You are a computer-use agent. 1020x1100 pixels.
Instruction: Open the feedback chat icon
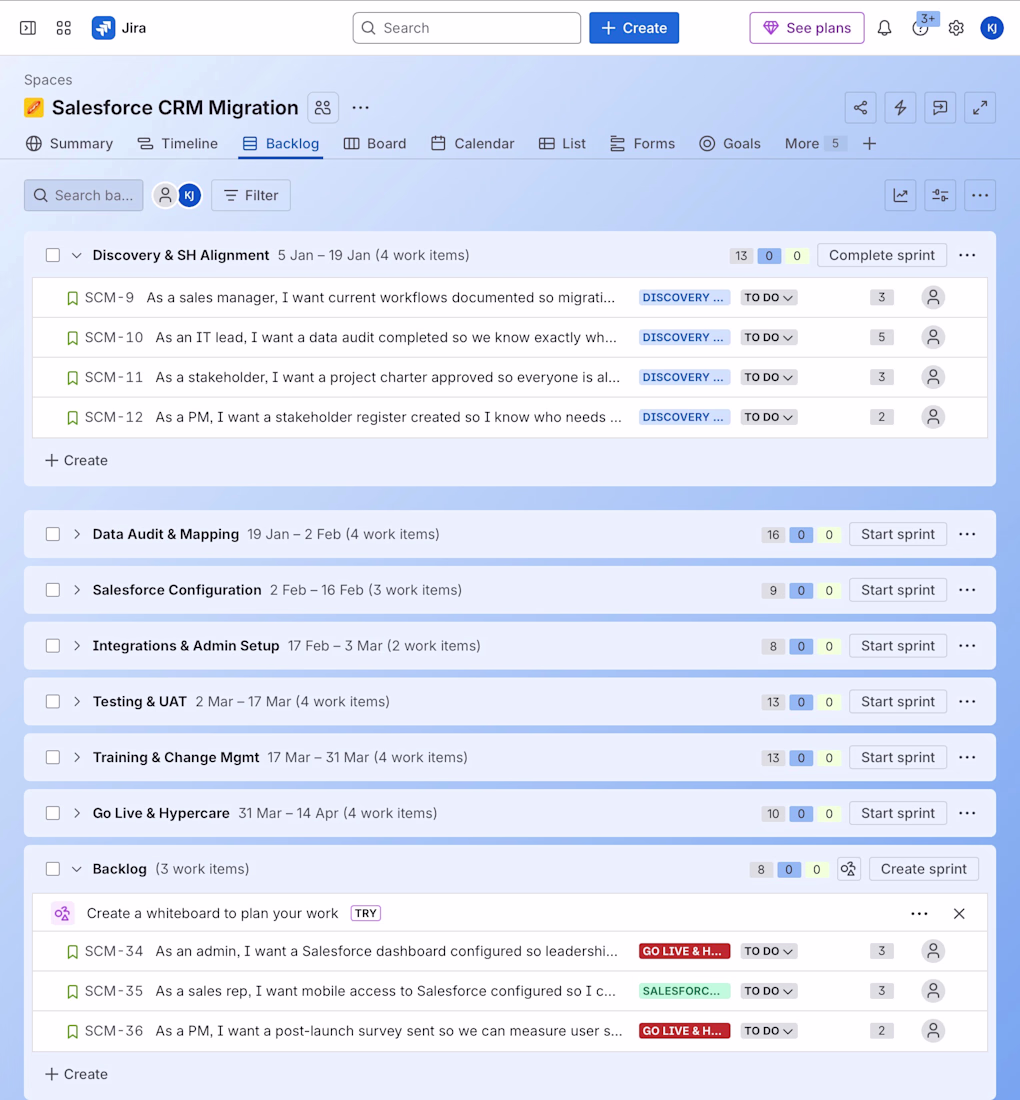click(x=940, y=107)
